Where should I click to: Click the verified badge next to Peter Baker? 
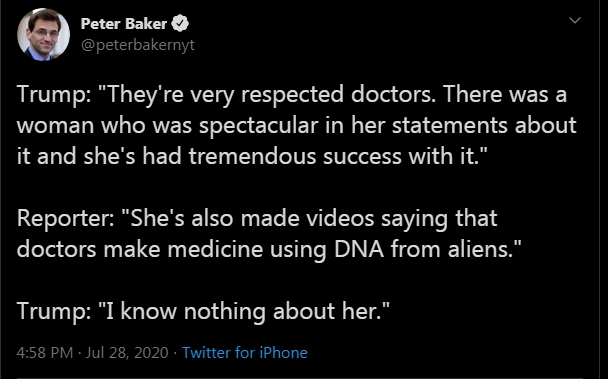coord(180,24)
